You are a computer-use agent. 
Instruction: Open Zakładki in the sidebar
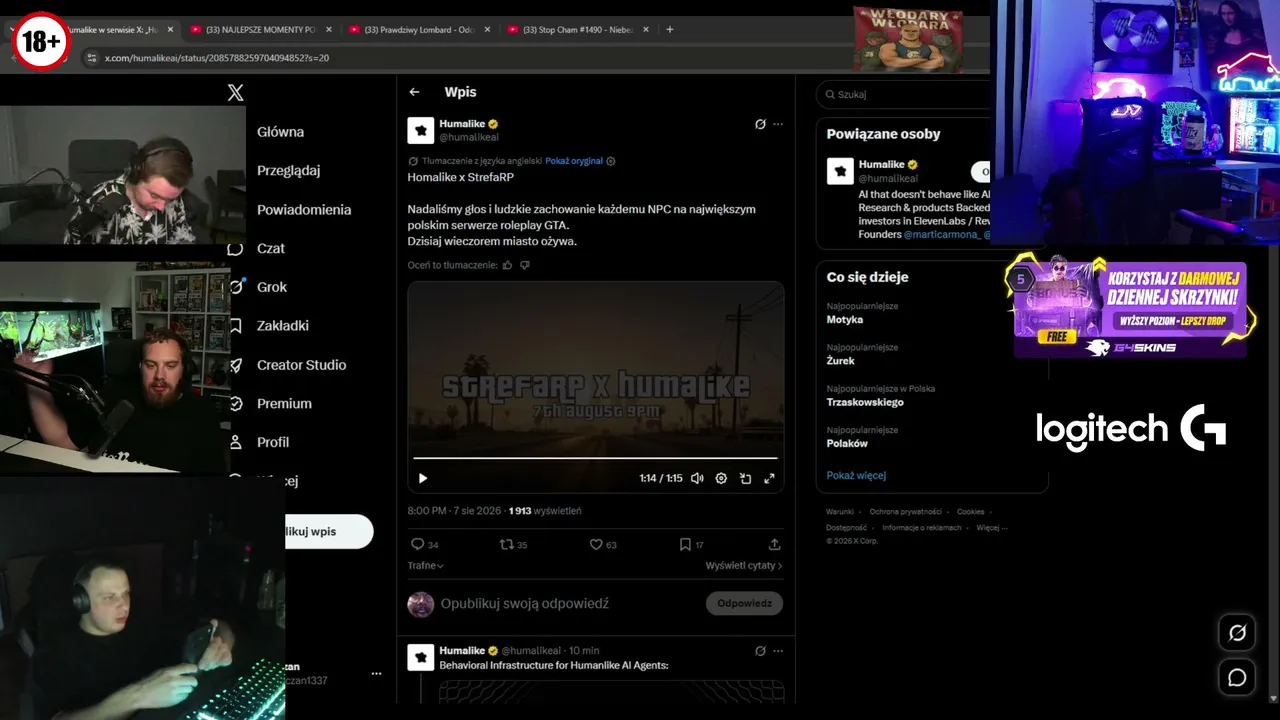(x=283, y=326)
